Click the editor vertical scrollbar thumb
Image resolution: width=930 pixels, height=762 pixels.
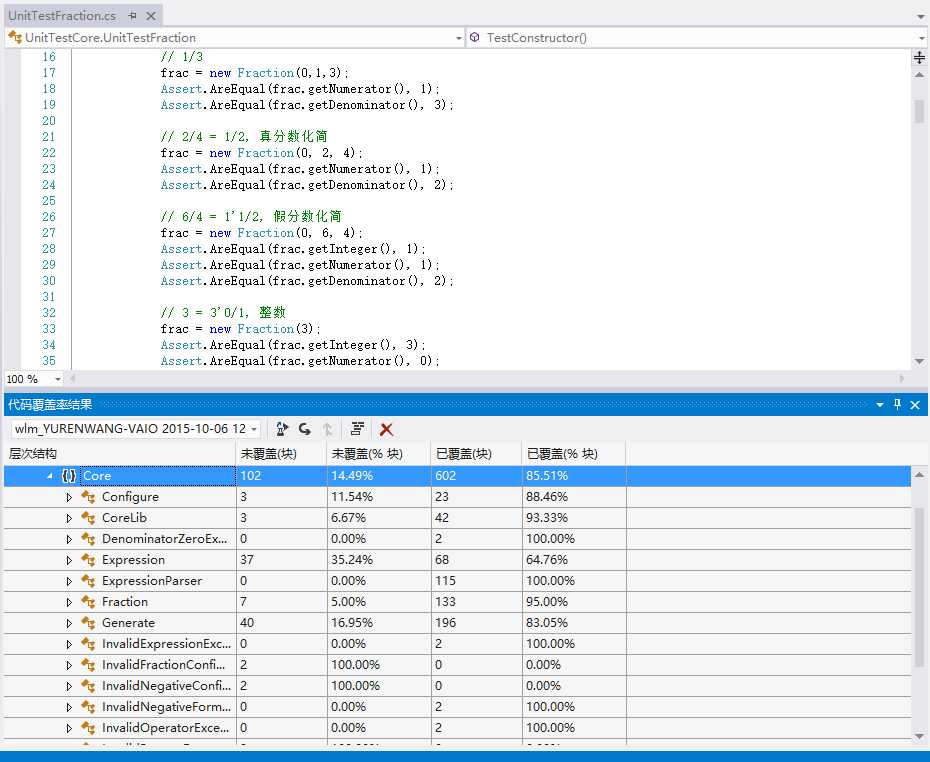919,111
